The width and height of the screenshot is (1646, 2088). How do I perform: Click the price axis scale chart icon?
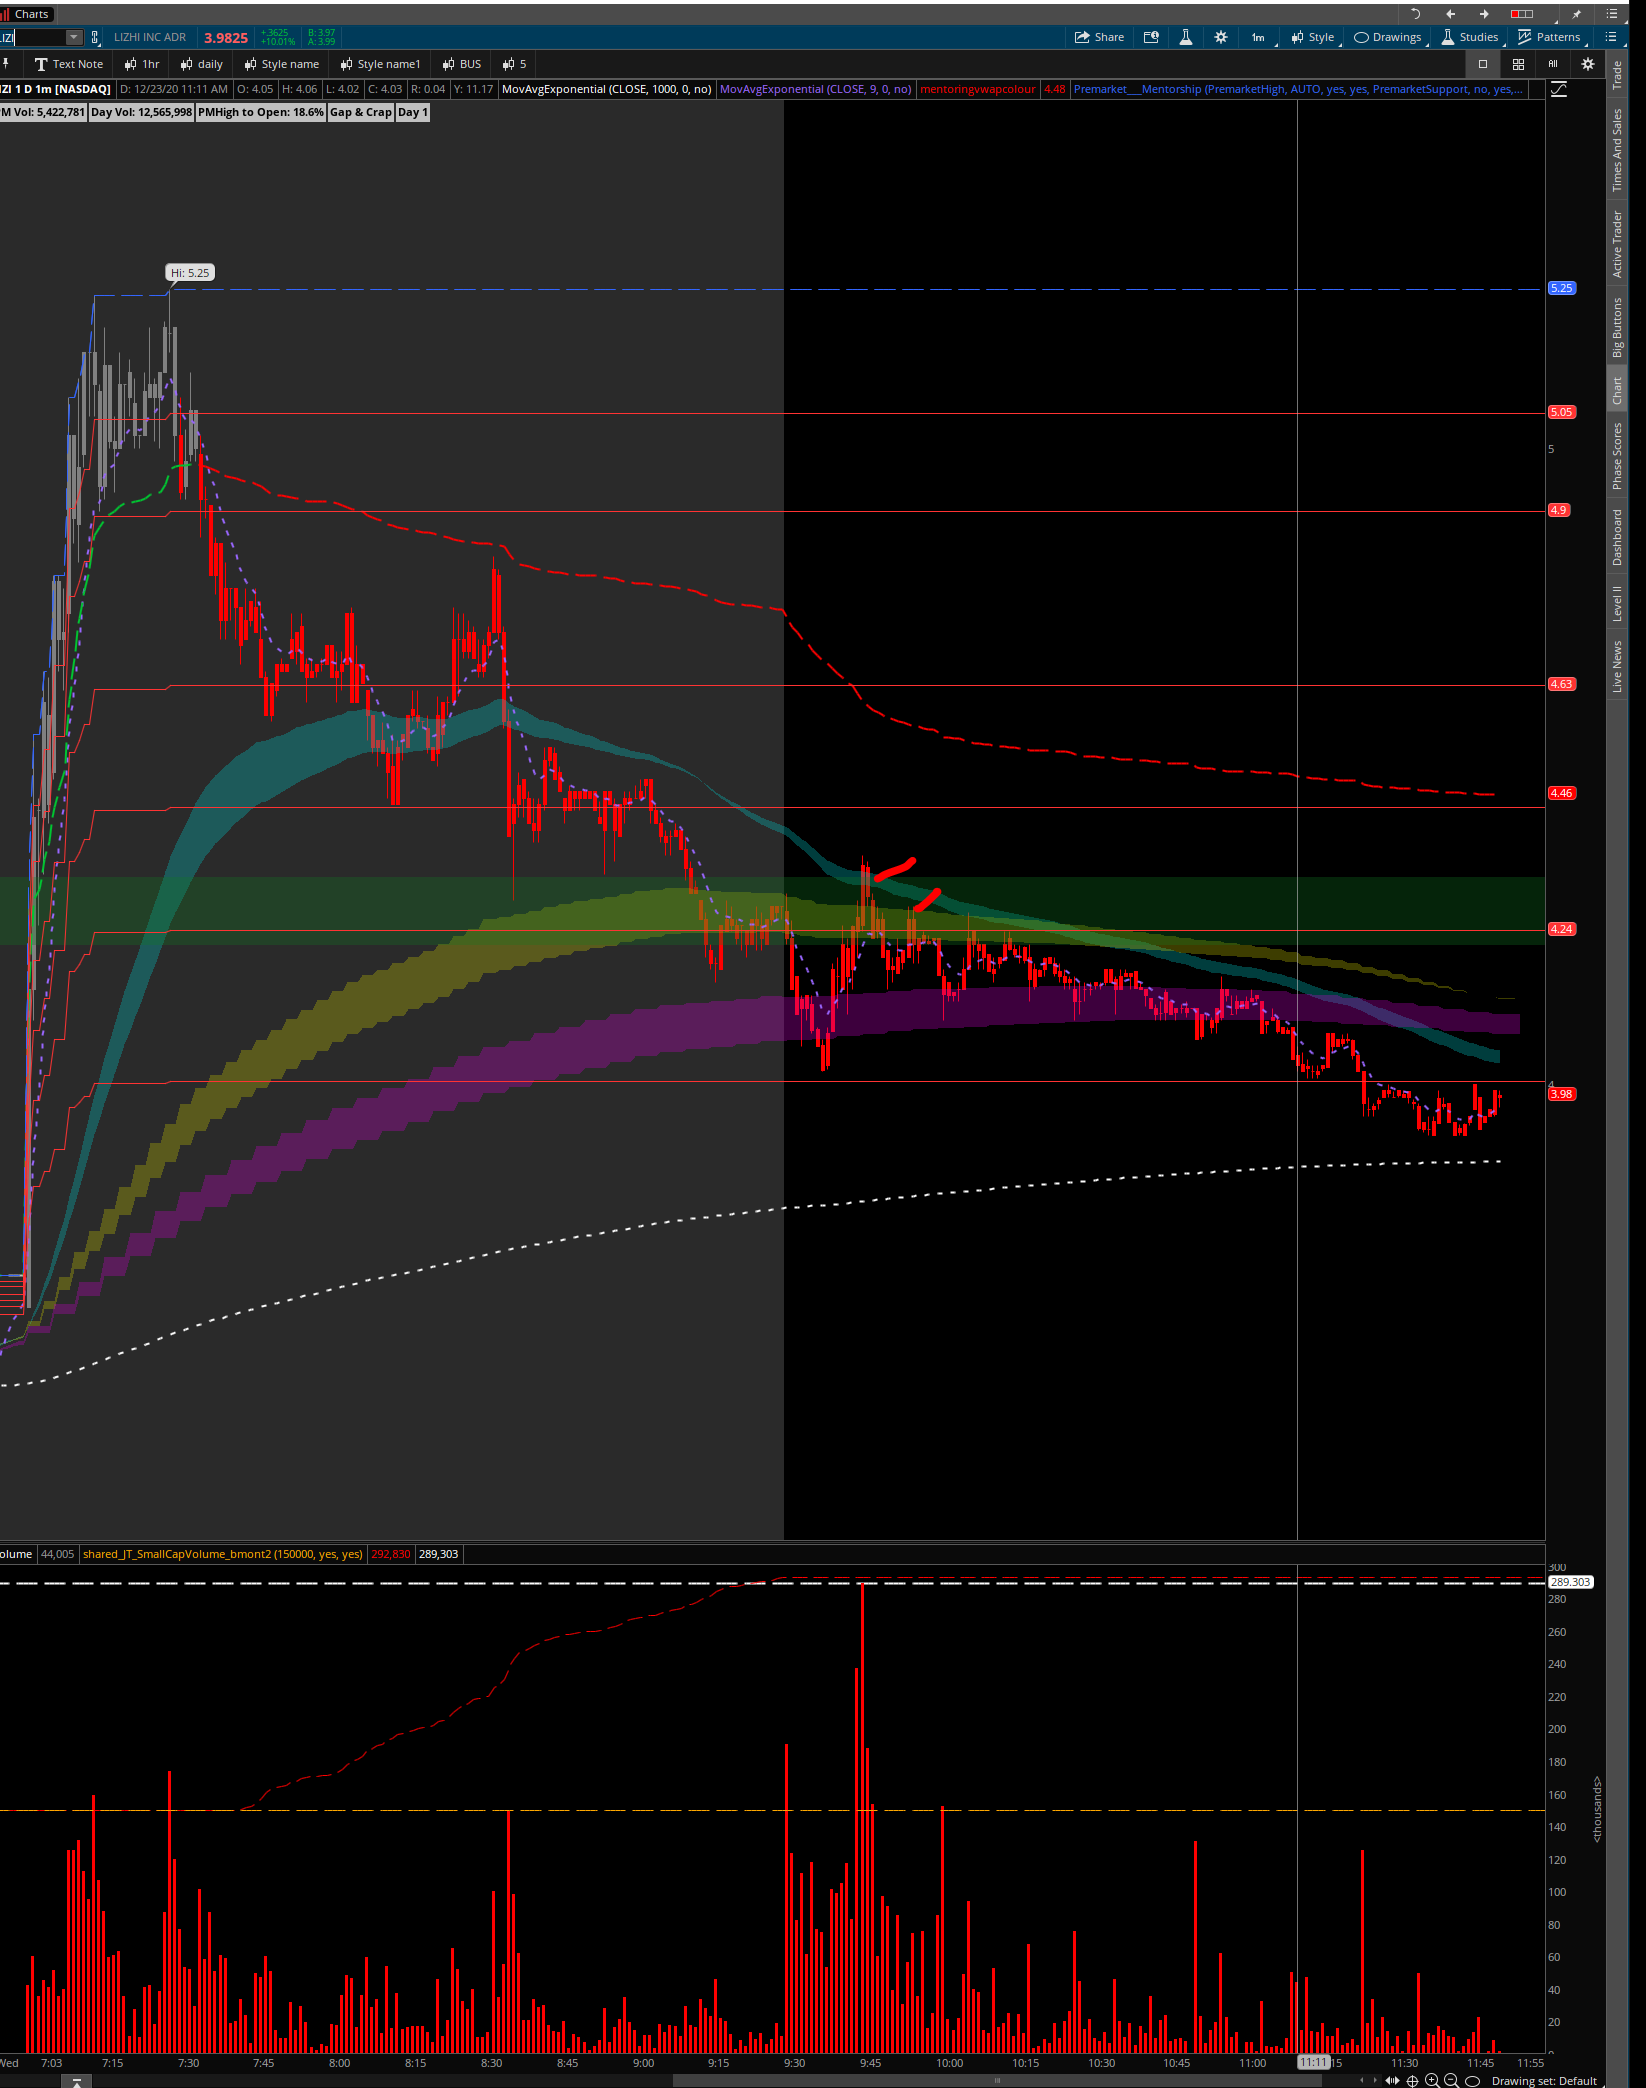click(x=1558, y=89)
